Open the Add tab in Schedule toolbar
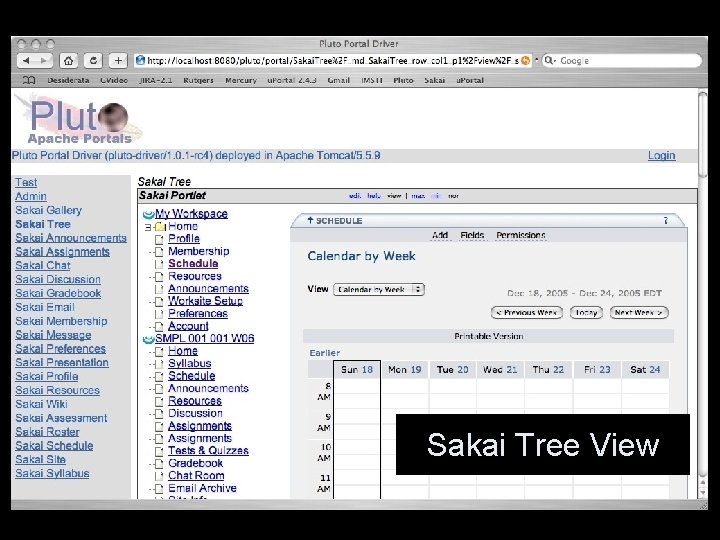Viewport: 720px width, 540px height. [440, 235]
